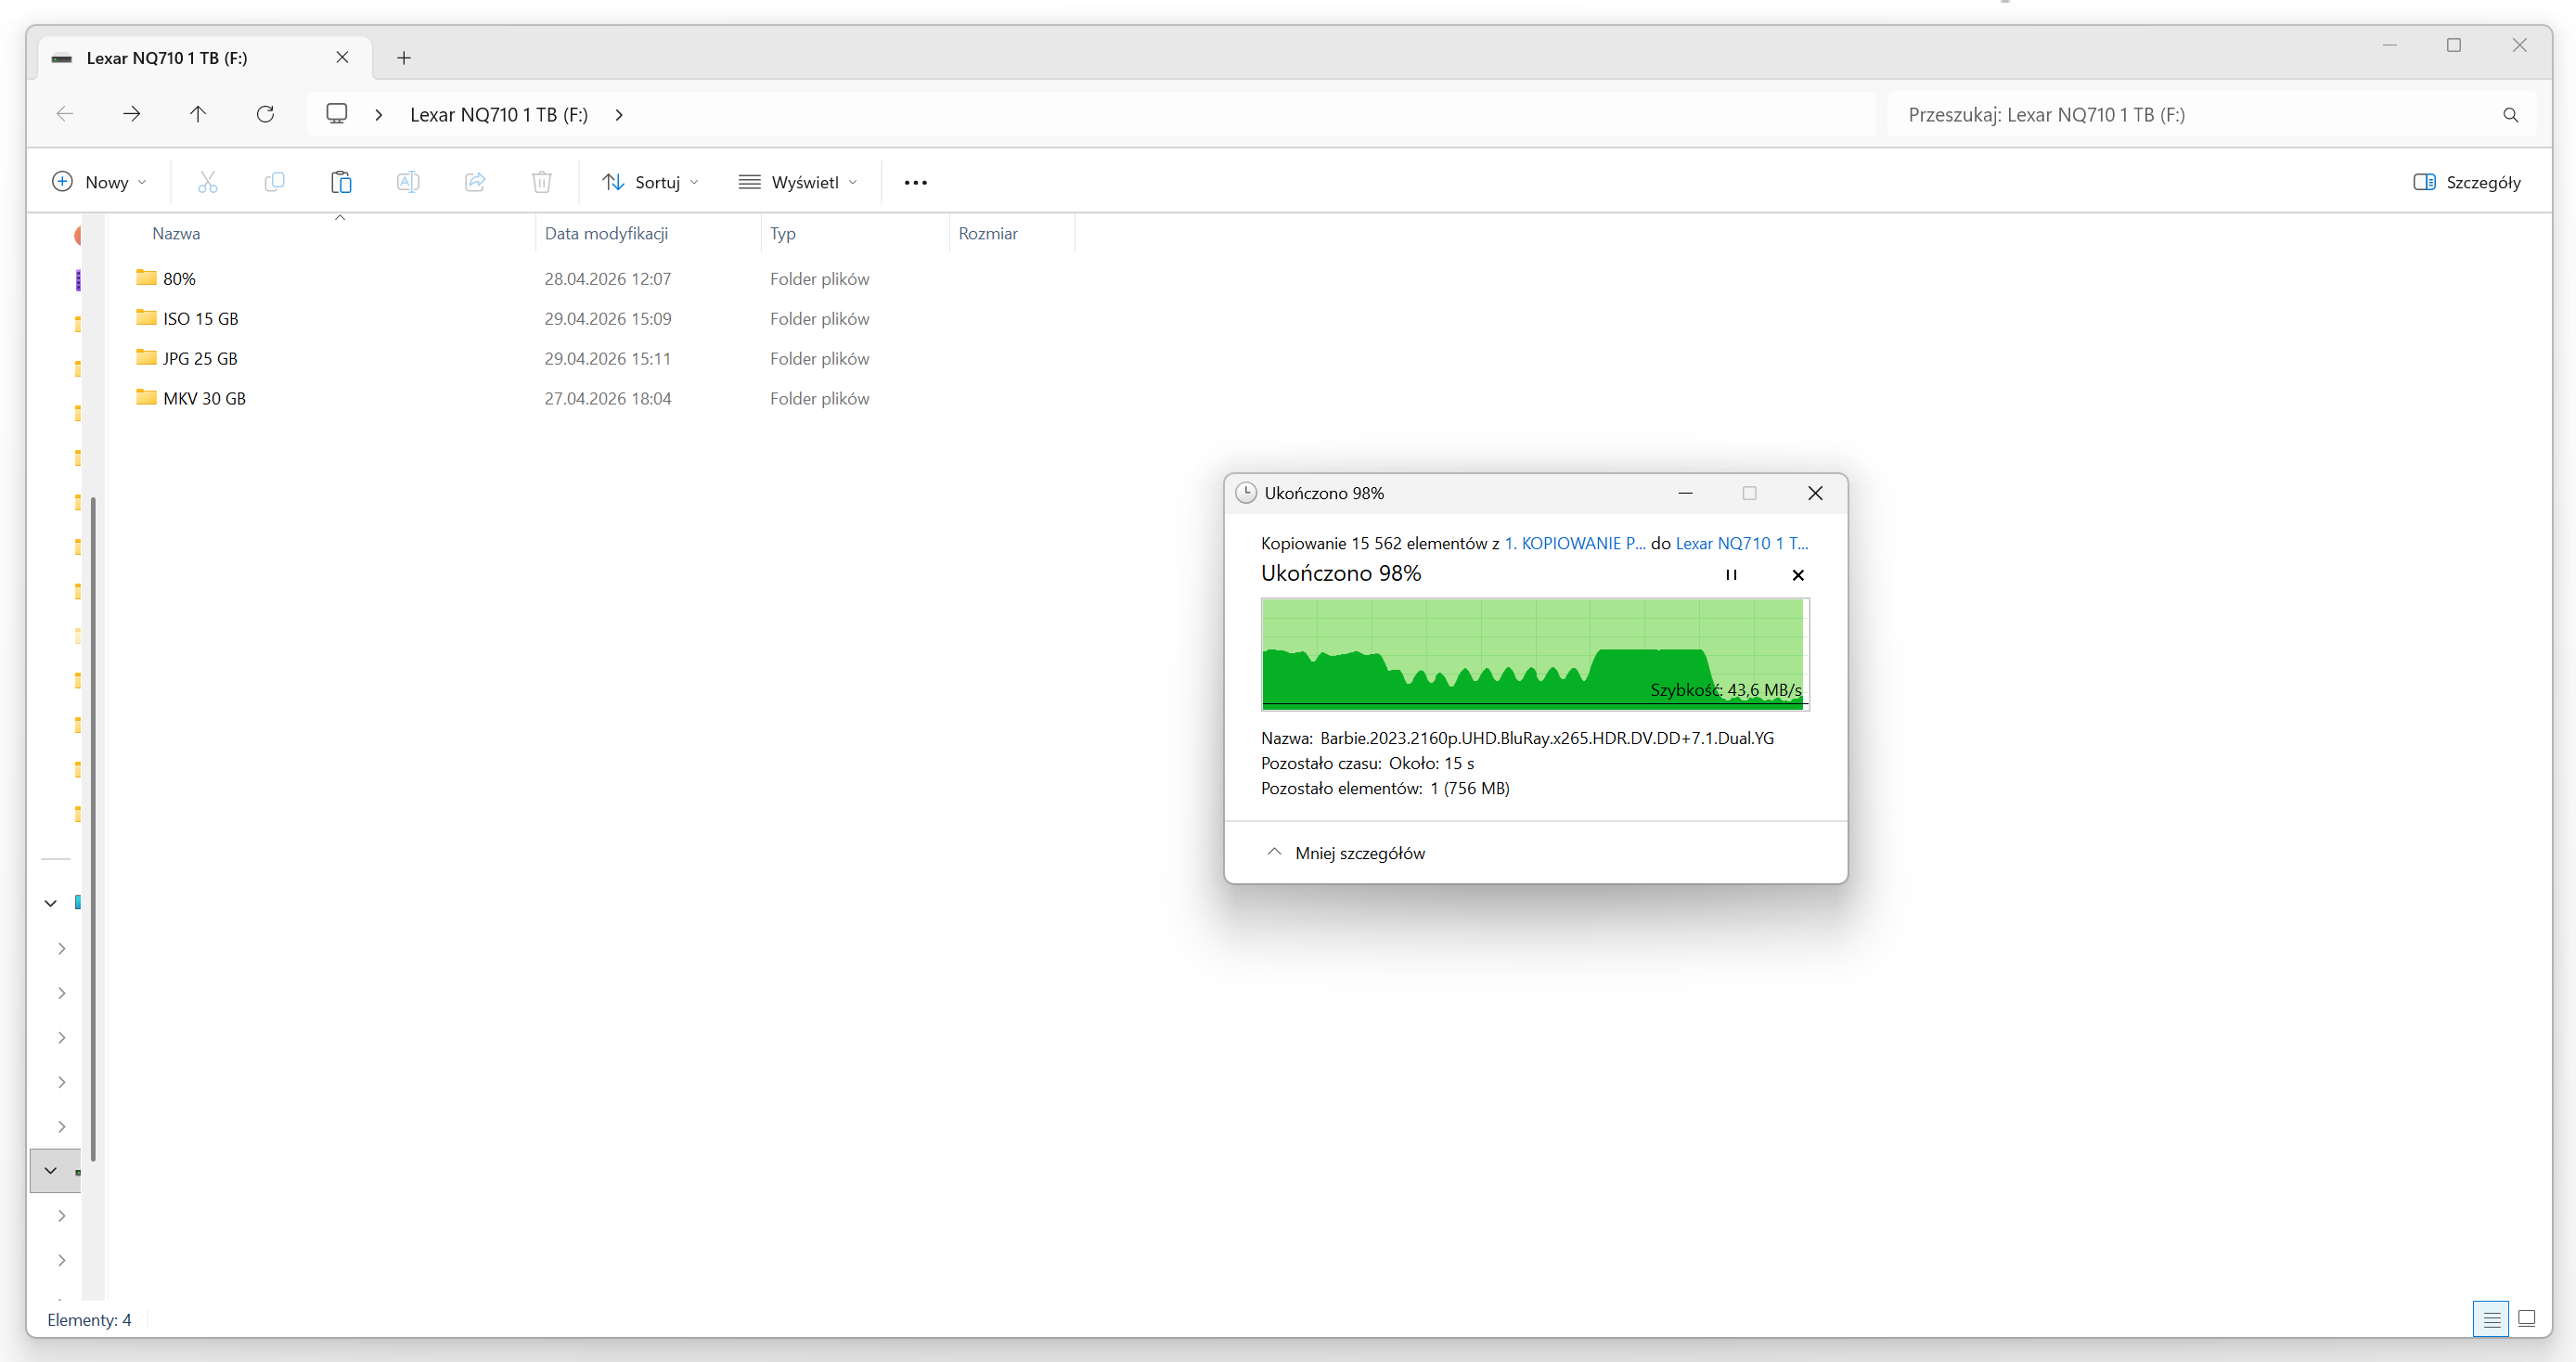2576x1362 pixels.
Task: Click the Share icon in toolbar
Action: 475,182
